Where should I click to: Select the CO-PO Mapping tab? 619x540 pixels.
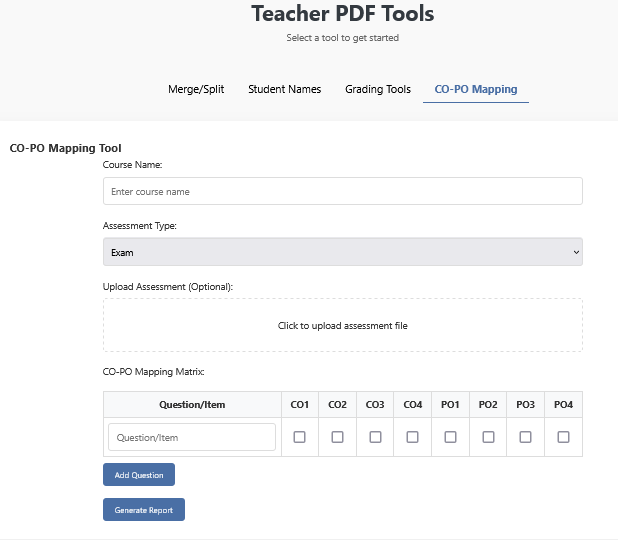476,89
